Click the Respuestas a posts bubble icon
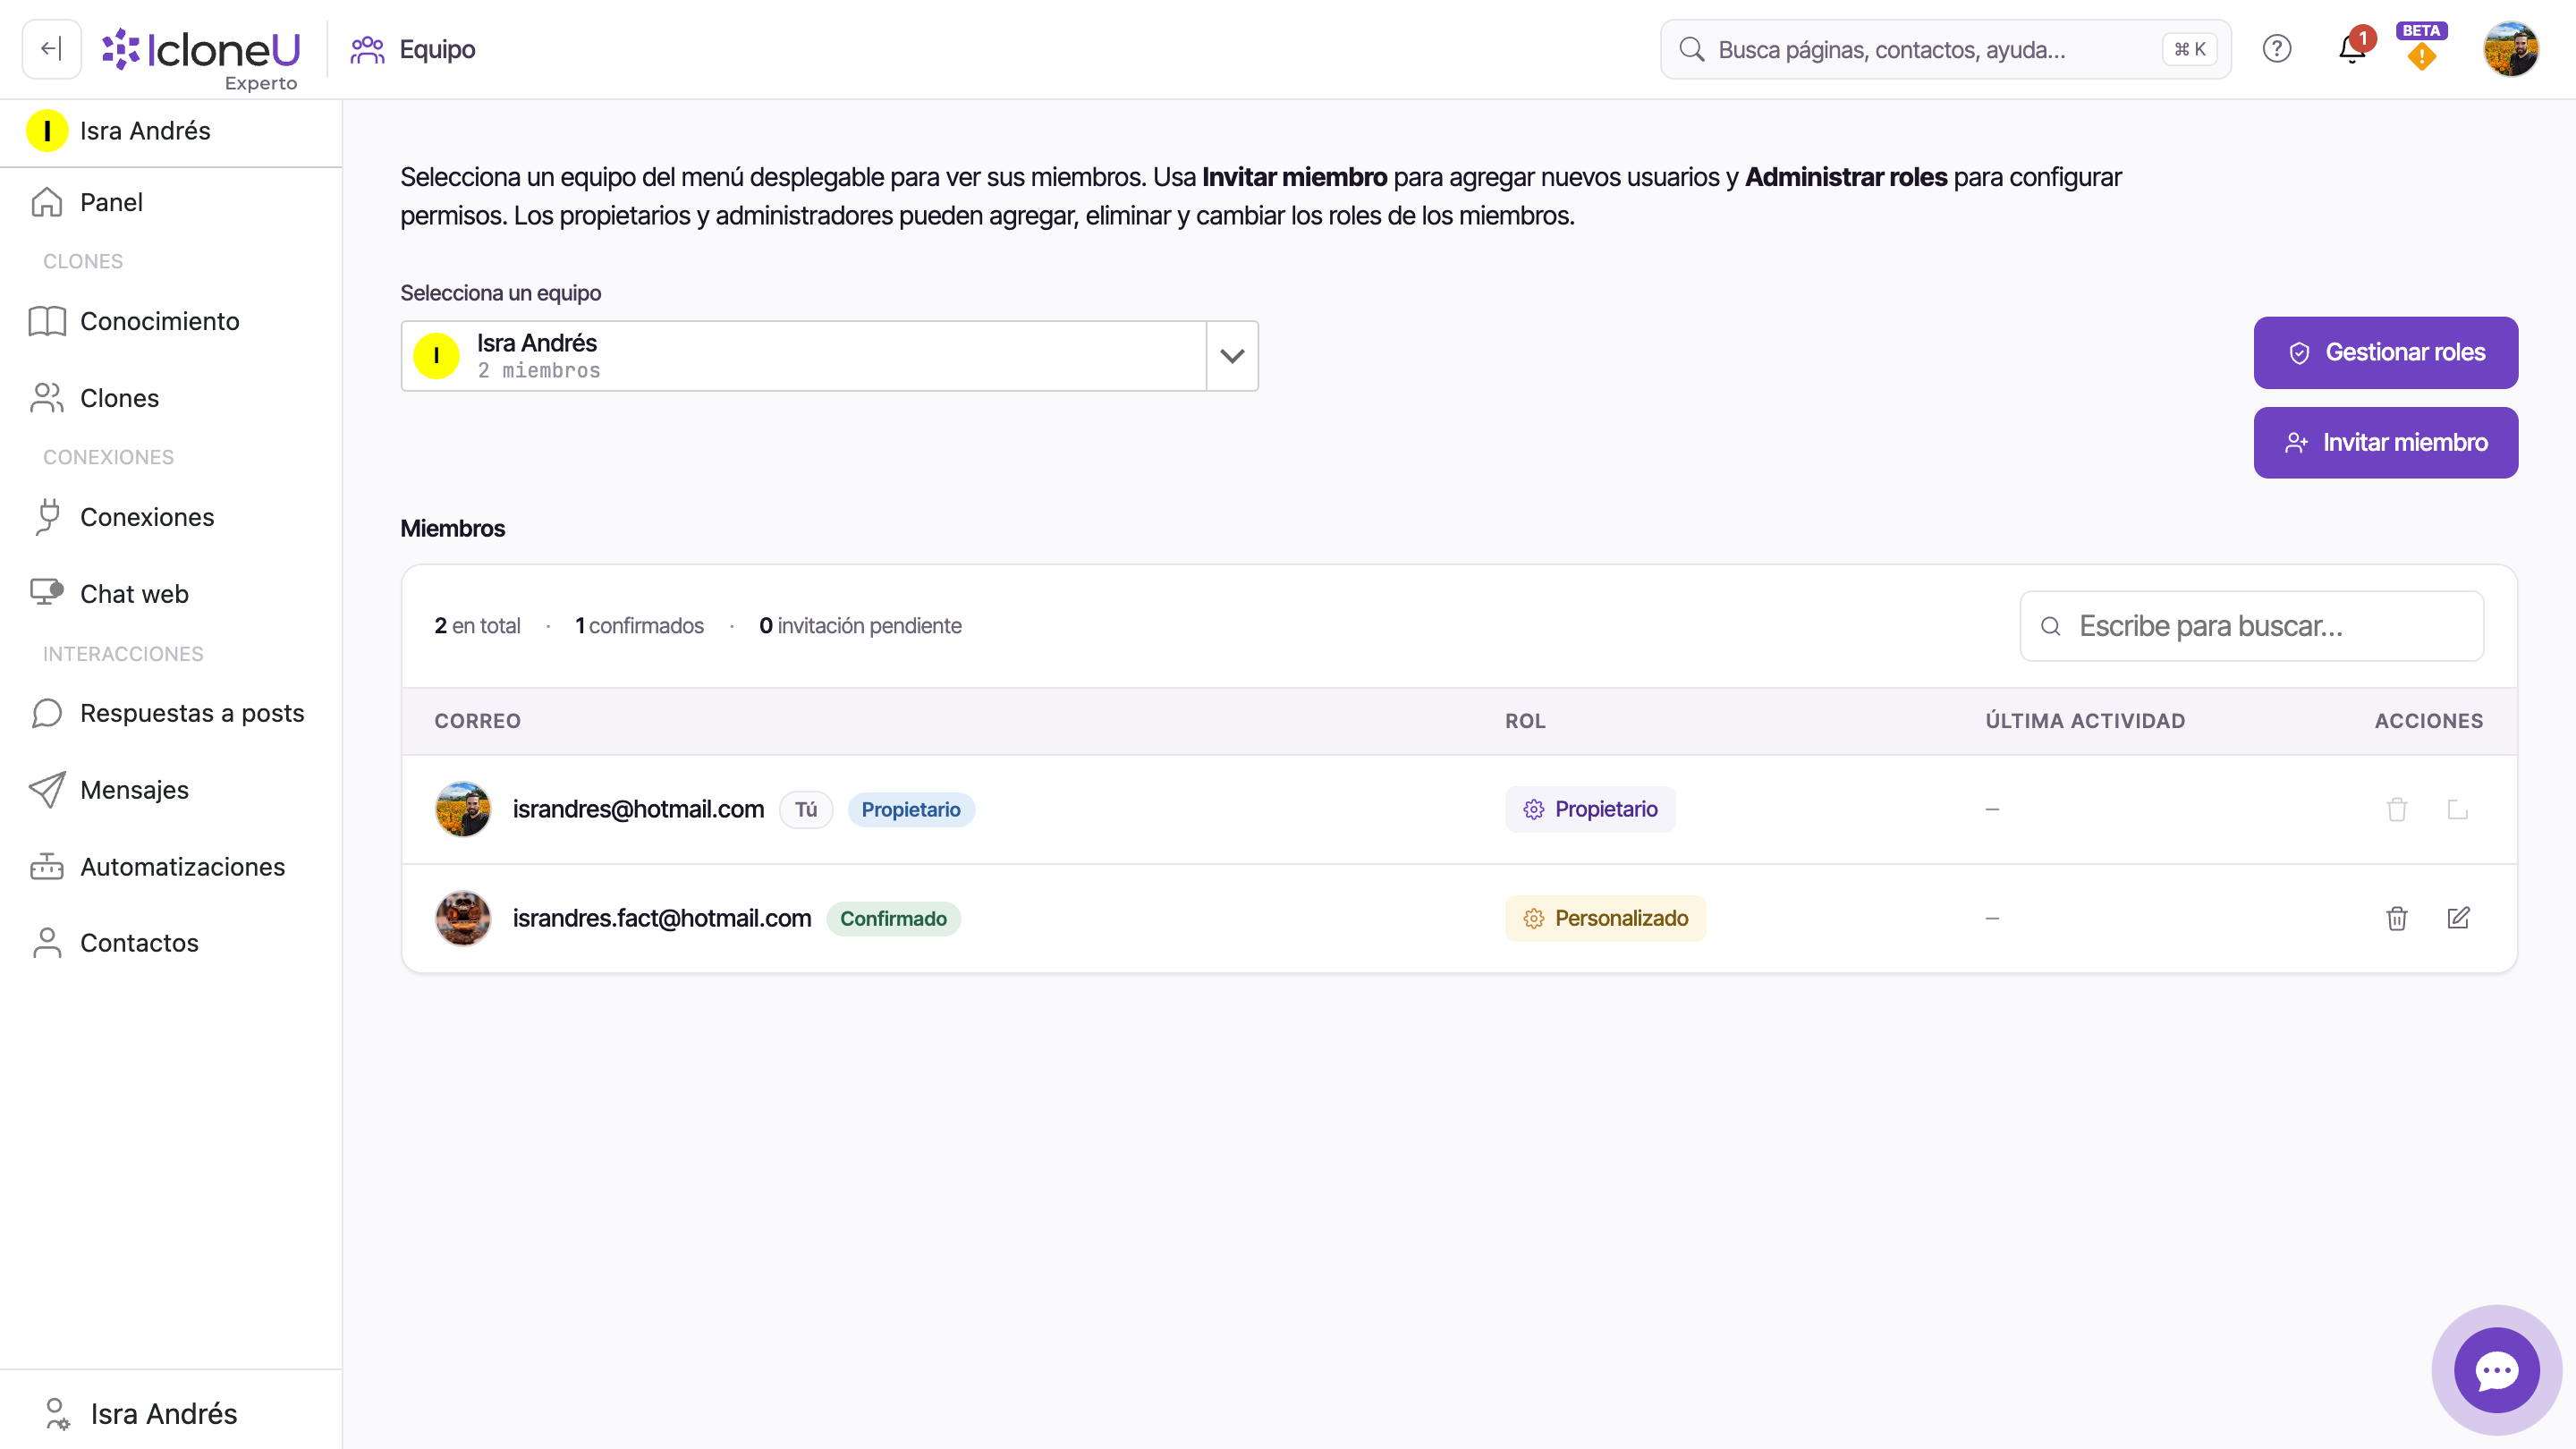 (47, 713)
